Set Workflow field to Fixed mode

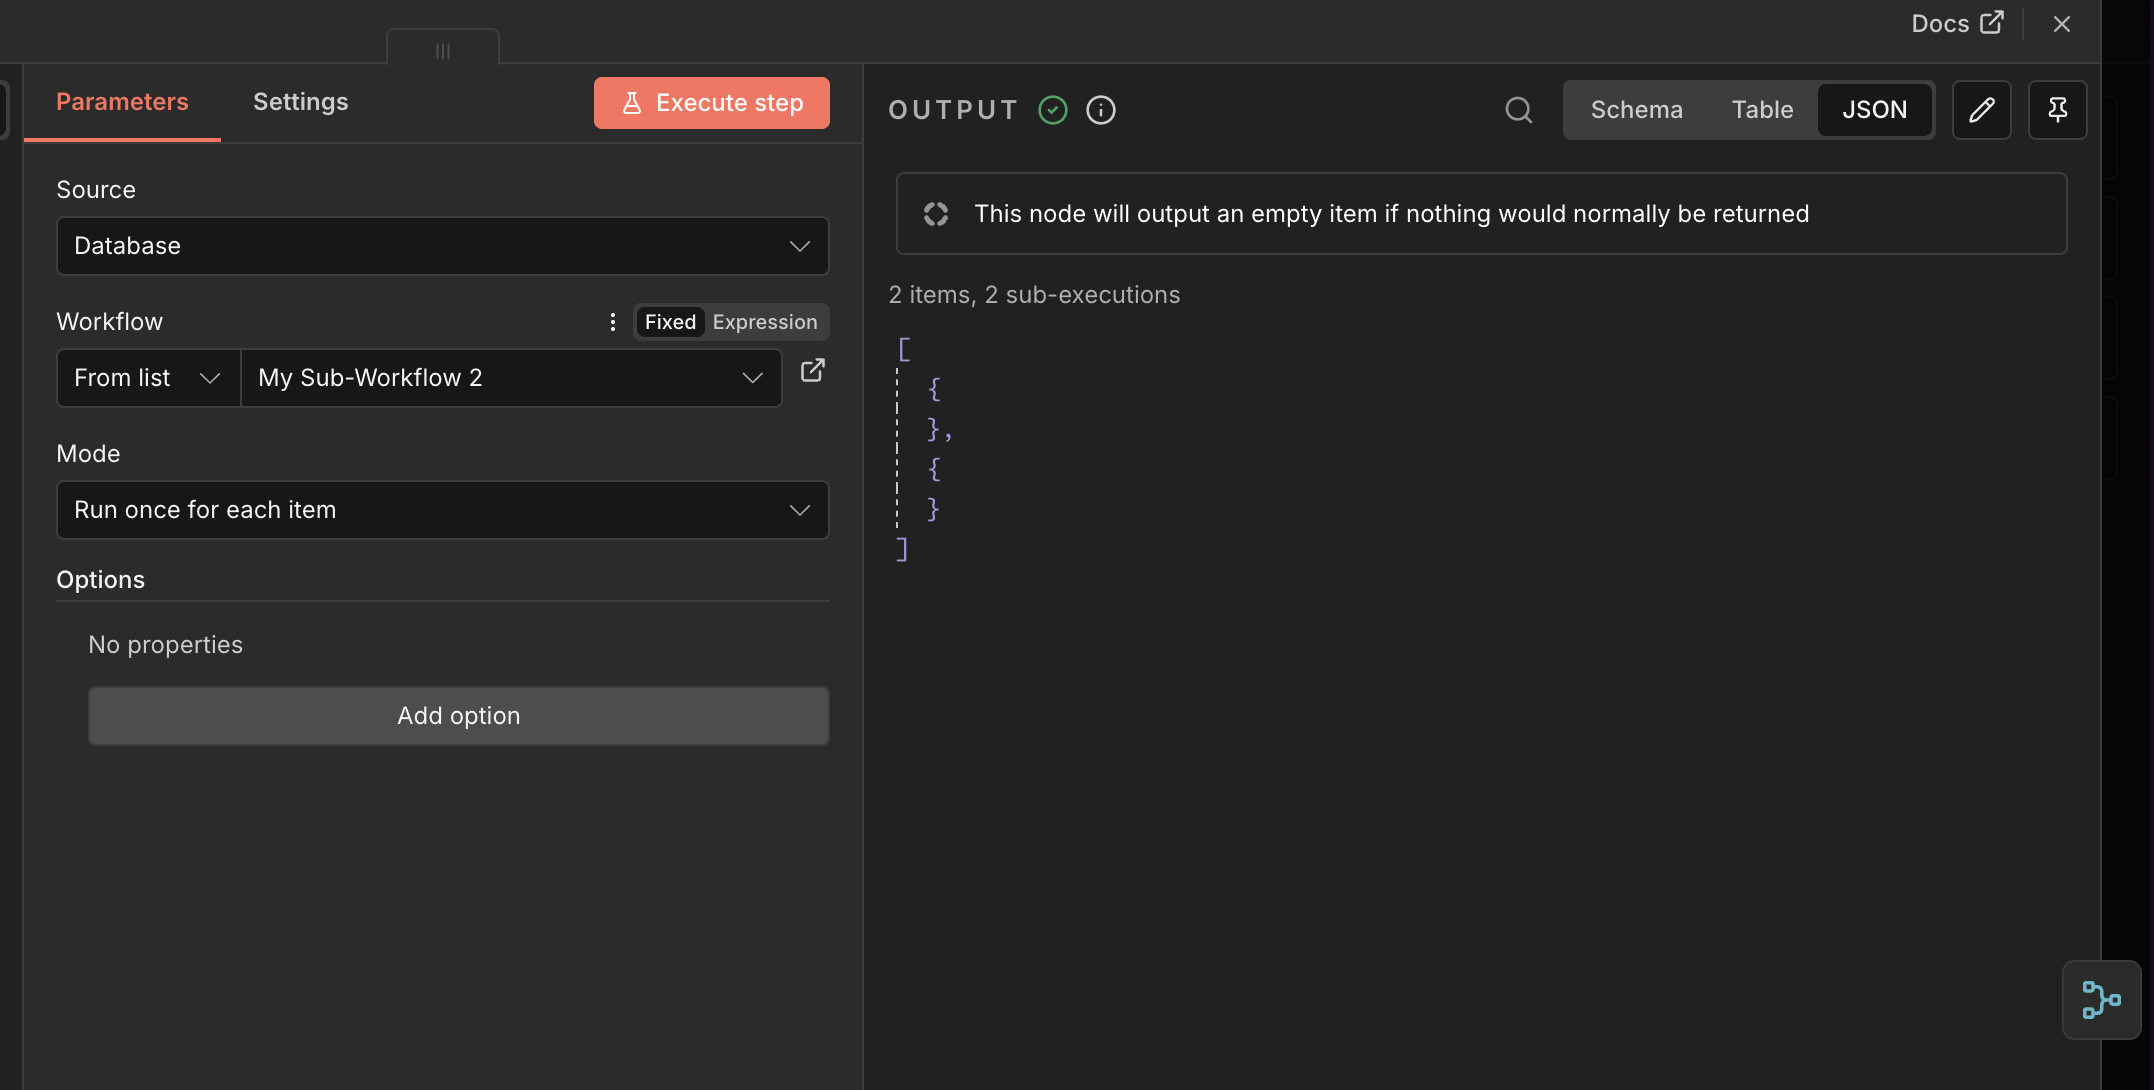tap(670, 322)
